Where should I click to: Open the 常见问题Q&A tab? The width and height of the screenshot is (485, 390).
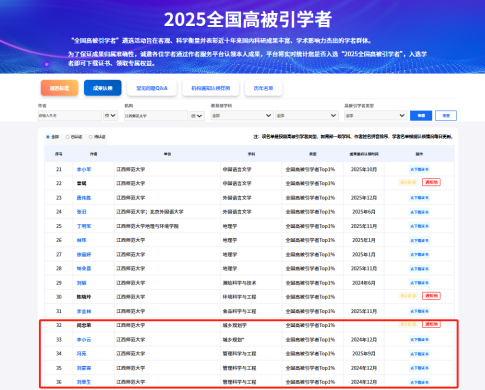(x=152, y=88)
